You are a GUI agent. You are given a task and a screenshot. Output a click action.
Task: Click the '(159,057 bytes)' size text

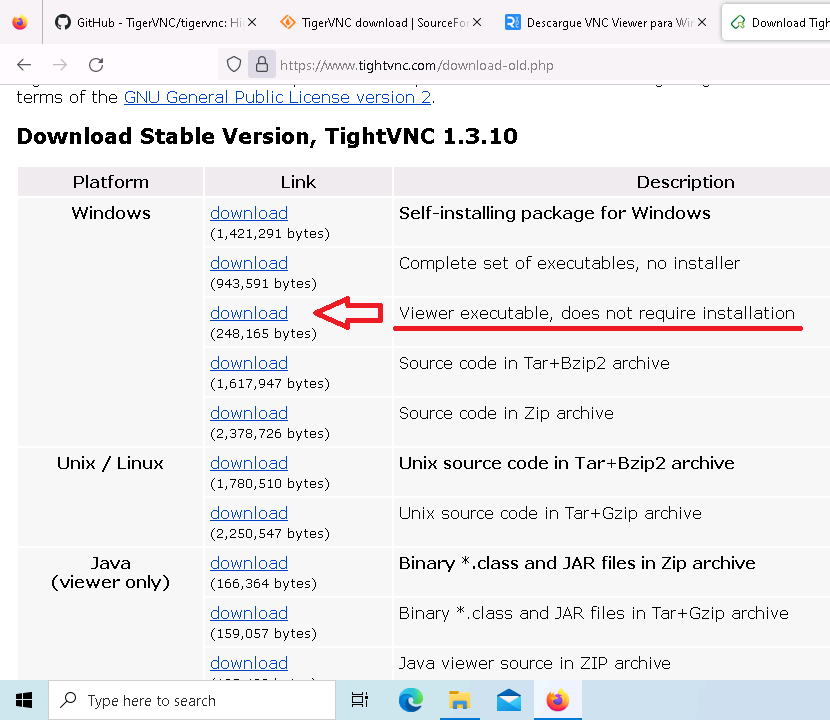264,634
